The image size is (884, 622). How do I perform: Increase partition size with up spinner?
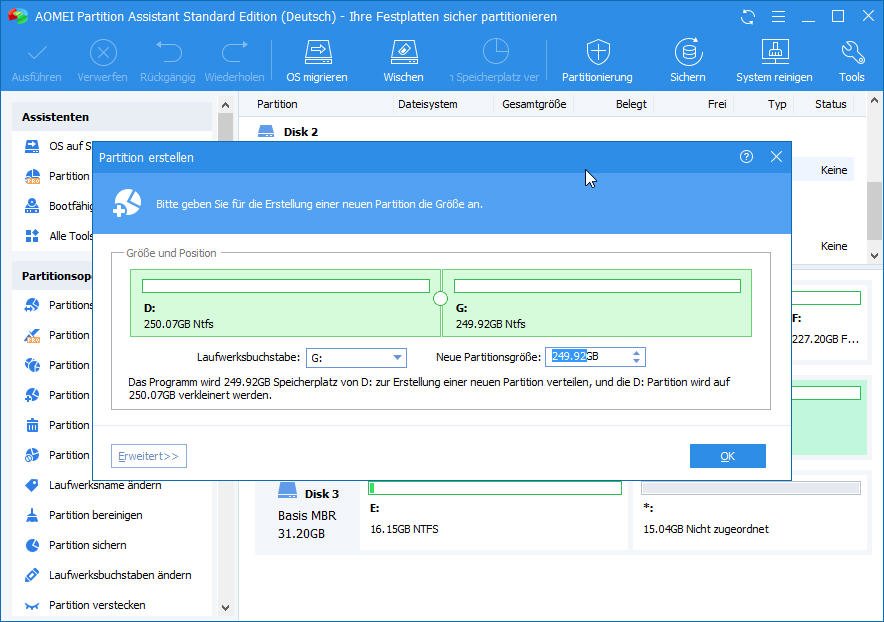pos(637,352)
